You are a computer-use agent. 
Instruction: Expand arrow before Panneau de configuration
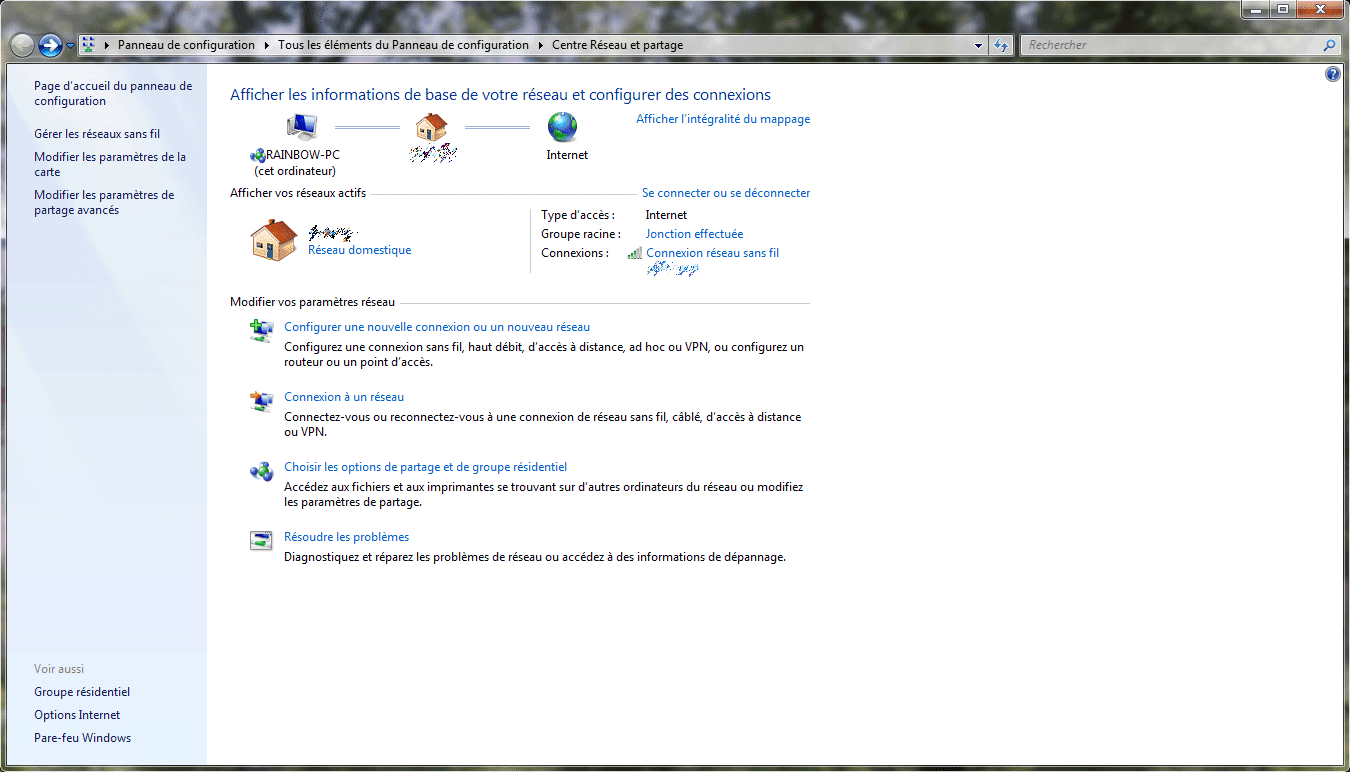[107, 45]
